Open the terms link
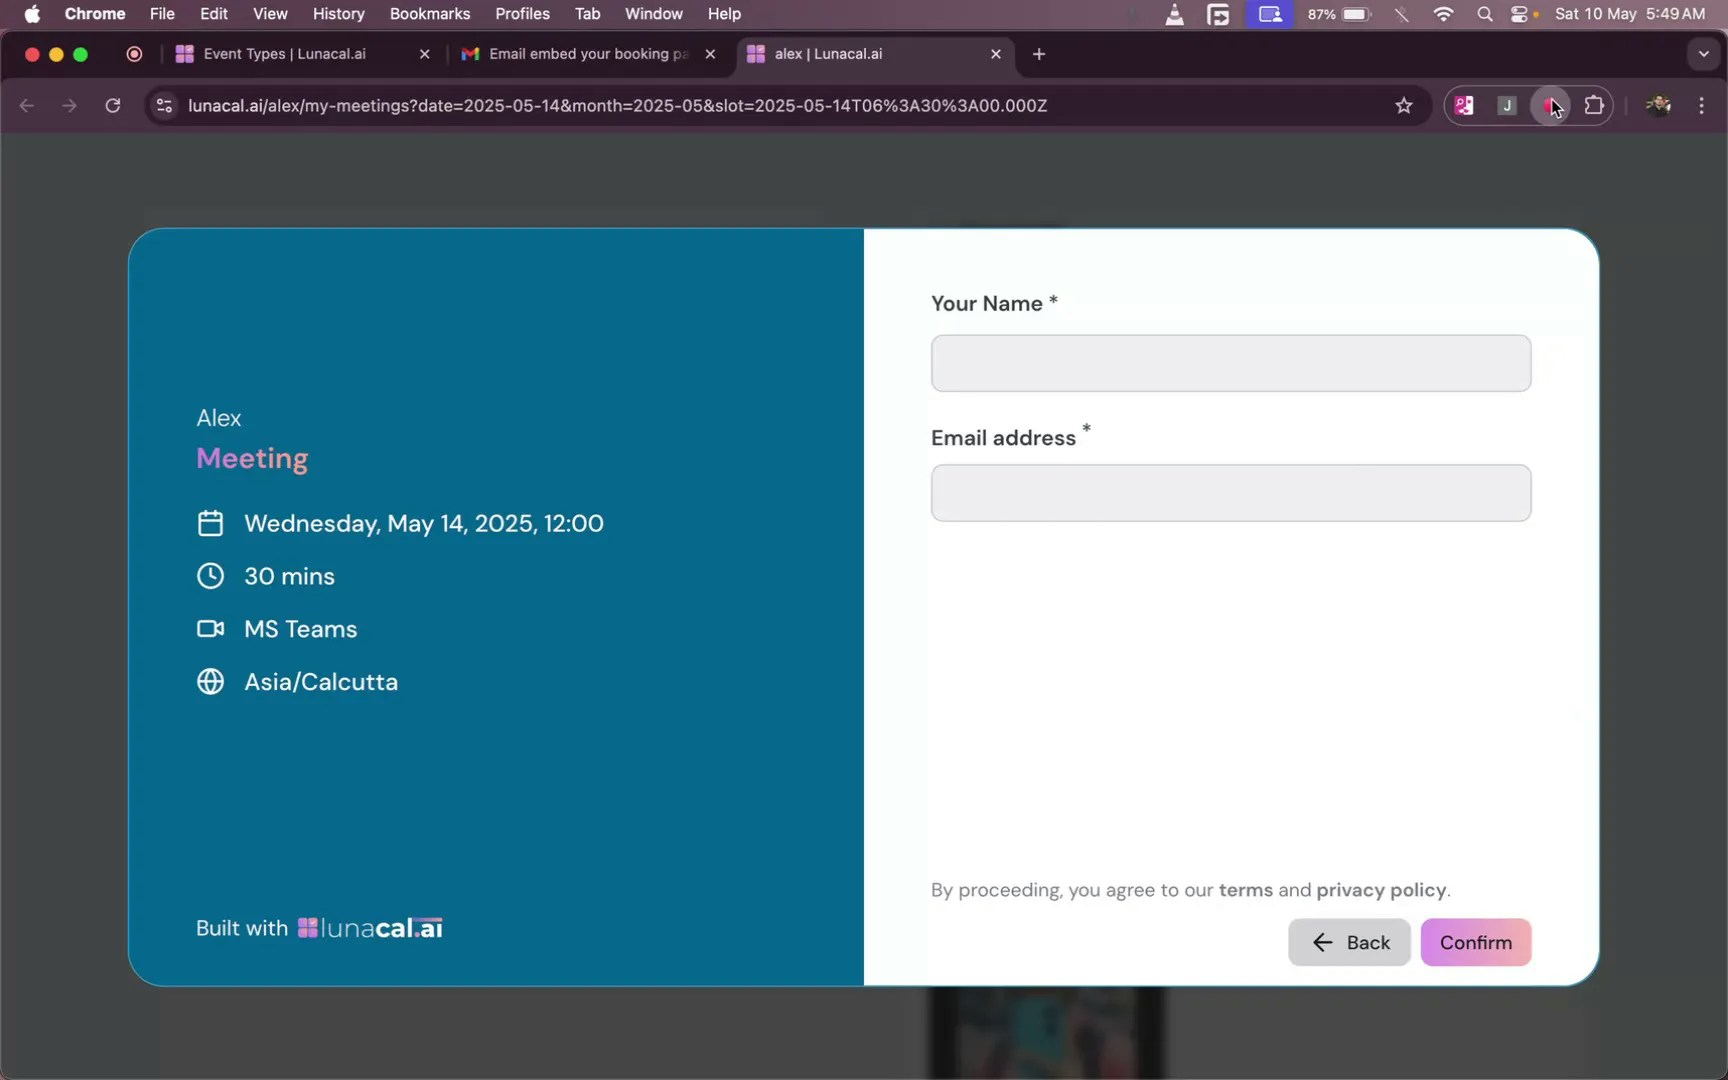Image resolution: width=1728 pixels, height=1080 pixels. tap(1245, 890)
